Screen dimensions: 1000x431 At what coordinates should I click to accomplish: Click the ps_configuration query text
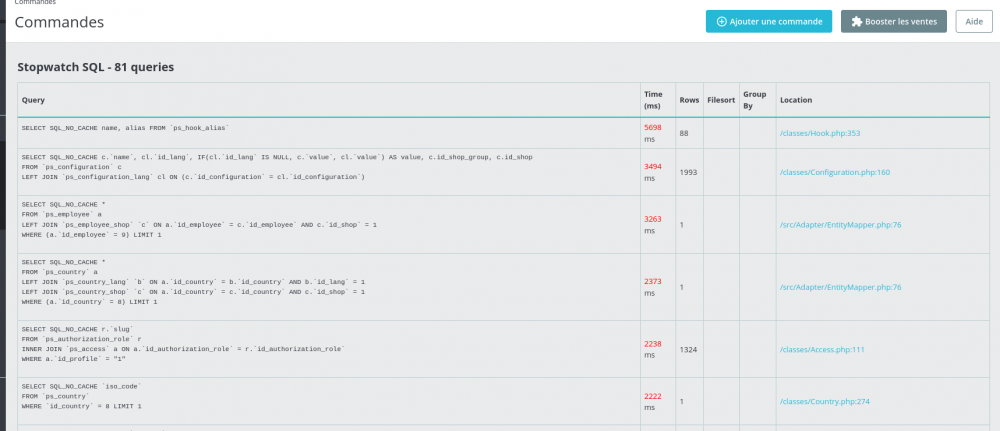(277, 166)
